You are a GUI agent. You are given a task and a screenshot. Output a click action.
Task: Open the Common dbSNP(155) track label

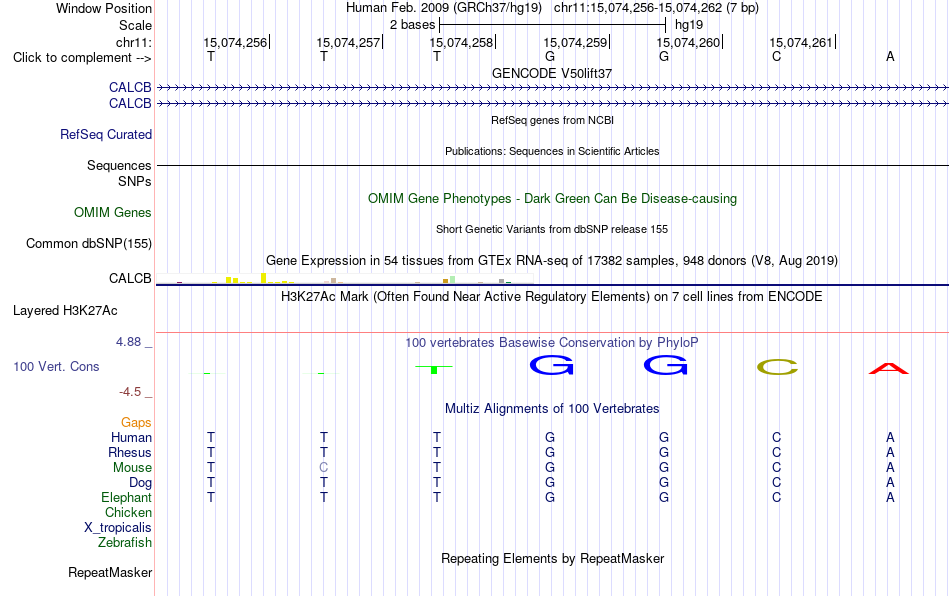(x=88, y=243)
